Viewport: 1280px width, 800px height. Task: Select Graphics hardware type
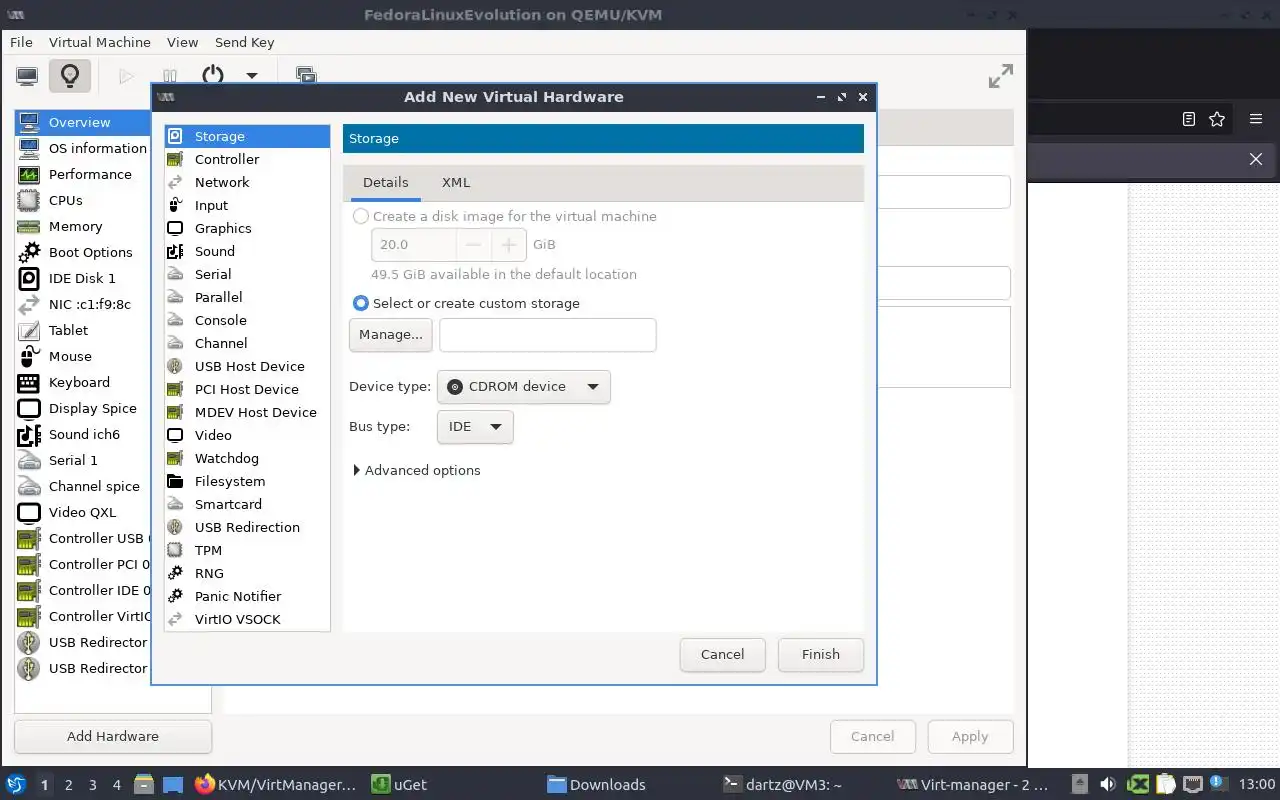(x=247, y=228)
